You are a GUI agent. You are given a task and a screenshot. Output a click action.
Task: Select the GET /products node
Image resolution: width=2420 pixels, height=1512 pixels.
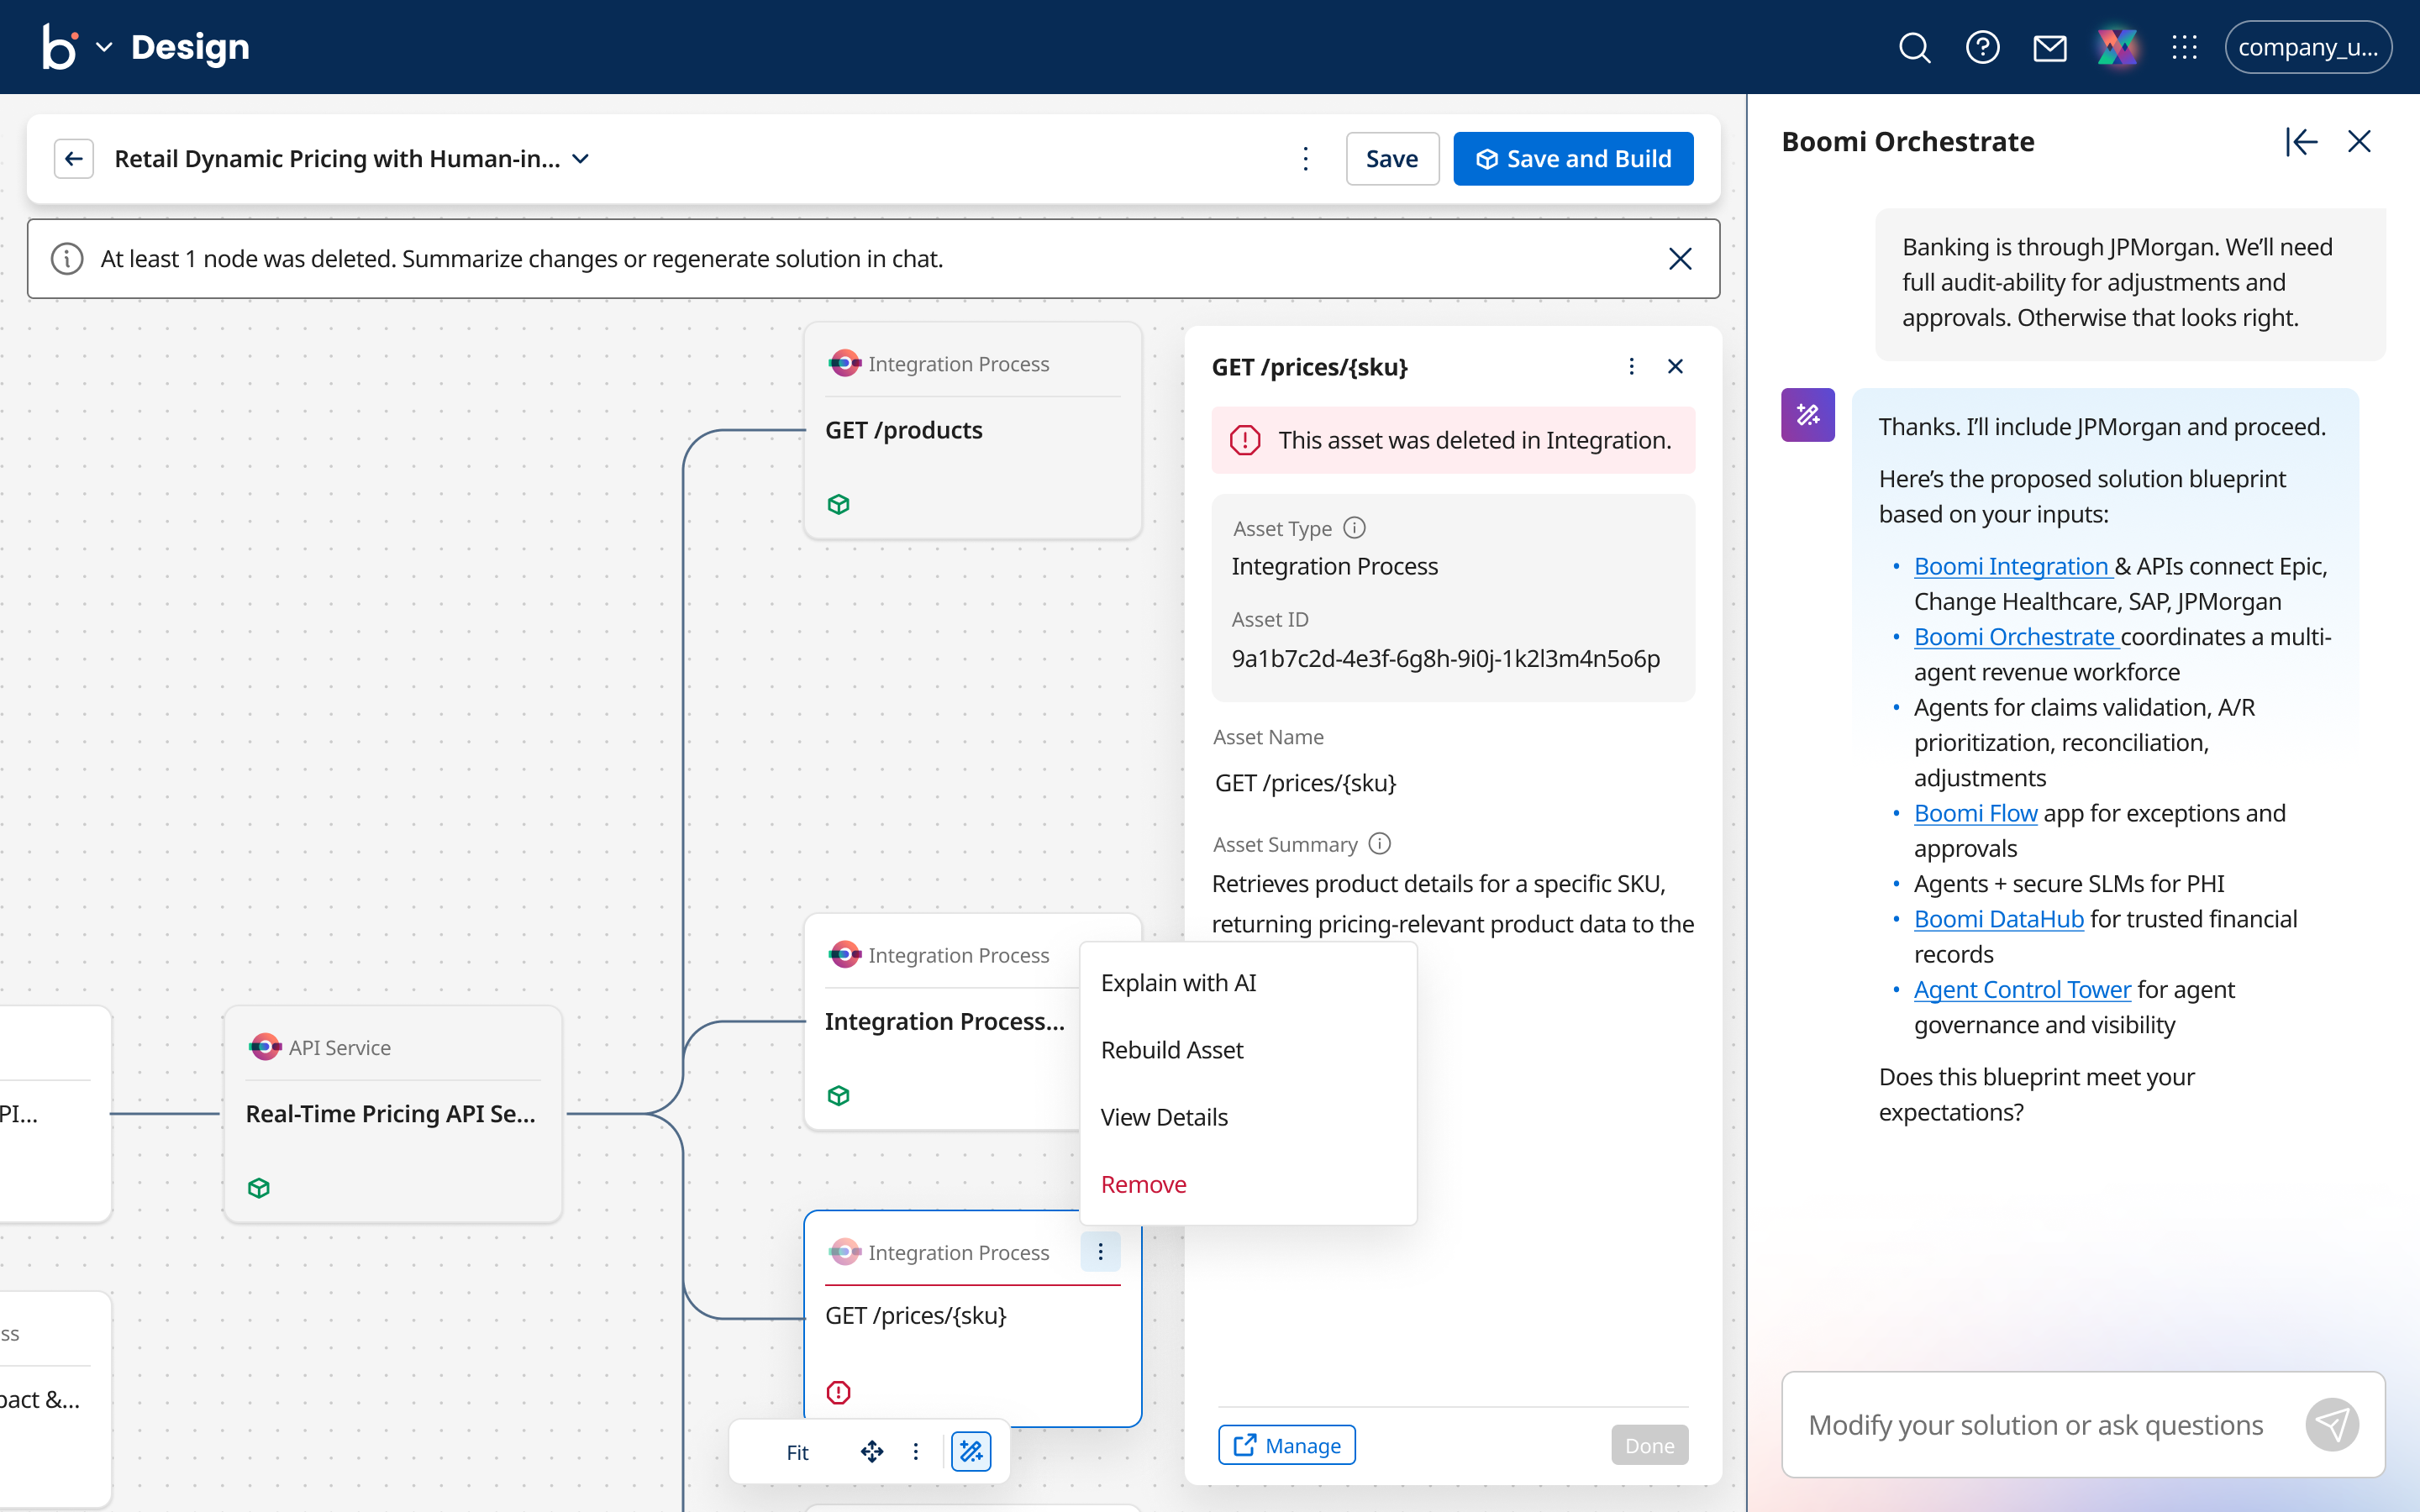pos(973,430)
